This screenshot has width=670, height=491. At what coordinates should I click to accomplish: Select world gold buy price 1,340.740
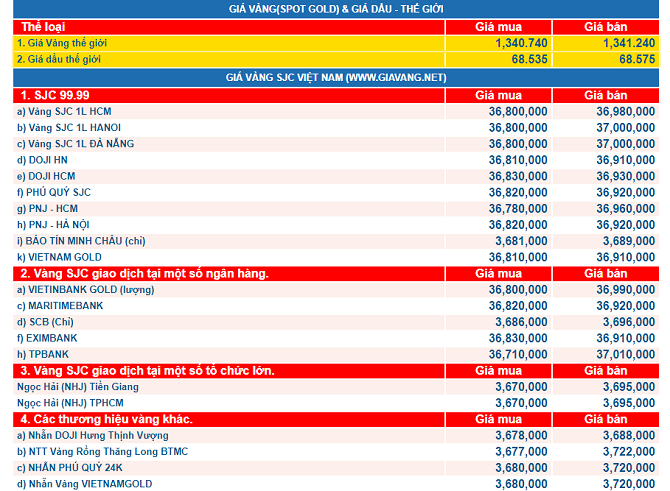coord(521,43)
